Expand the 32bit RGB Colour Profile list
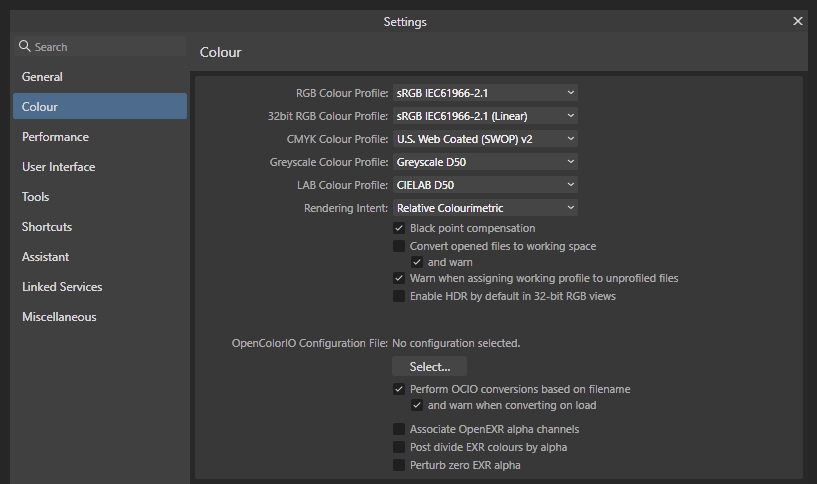Image resolution: width=817 pixels, height=484 pixels. pos(485,116)
